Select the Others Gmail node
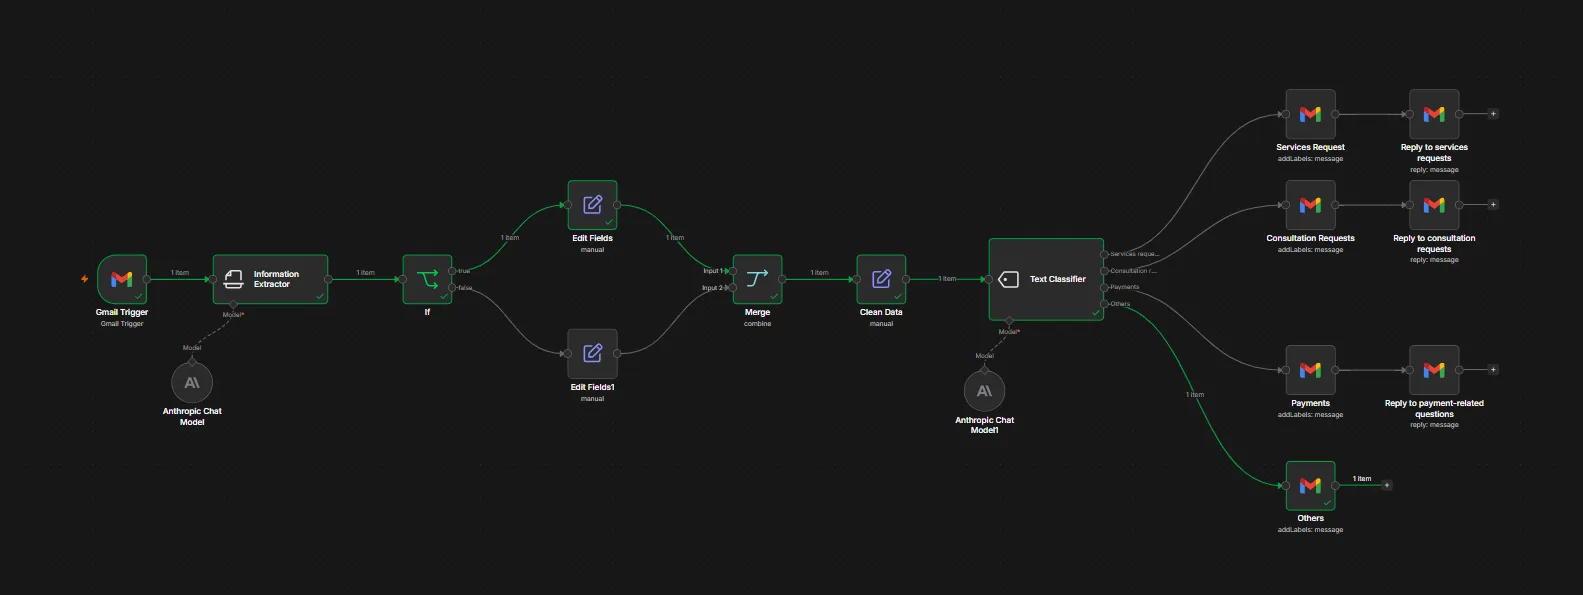Screen dimensions: 1583x595 pos(1310,486)
